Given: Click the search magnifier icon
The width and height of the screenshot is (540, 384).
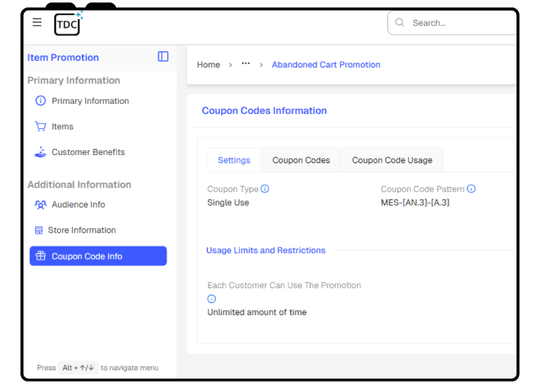Looking at the screenshot, I should [x=399, y=23].
